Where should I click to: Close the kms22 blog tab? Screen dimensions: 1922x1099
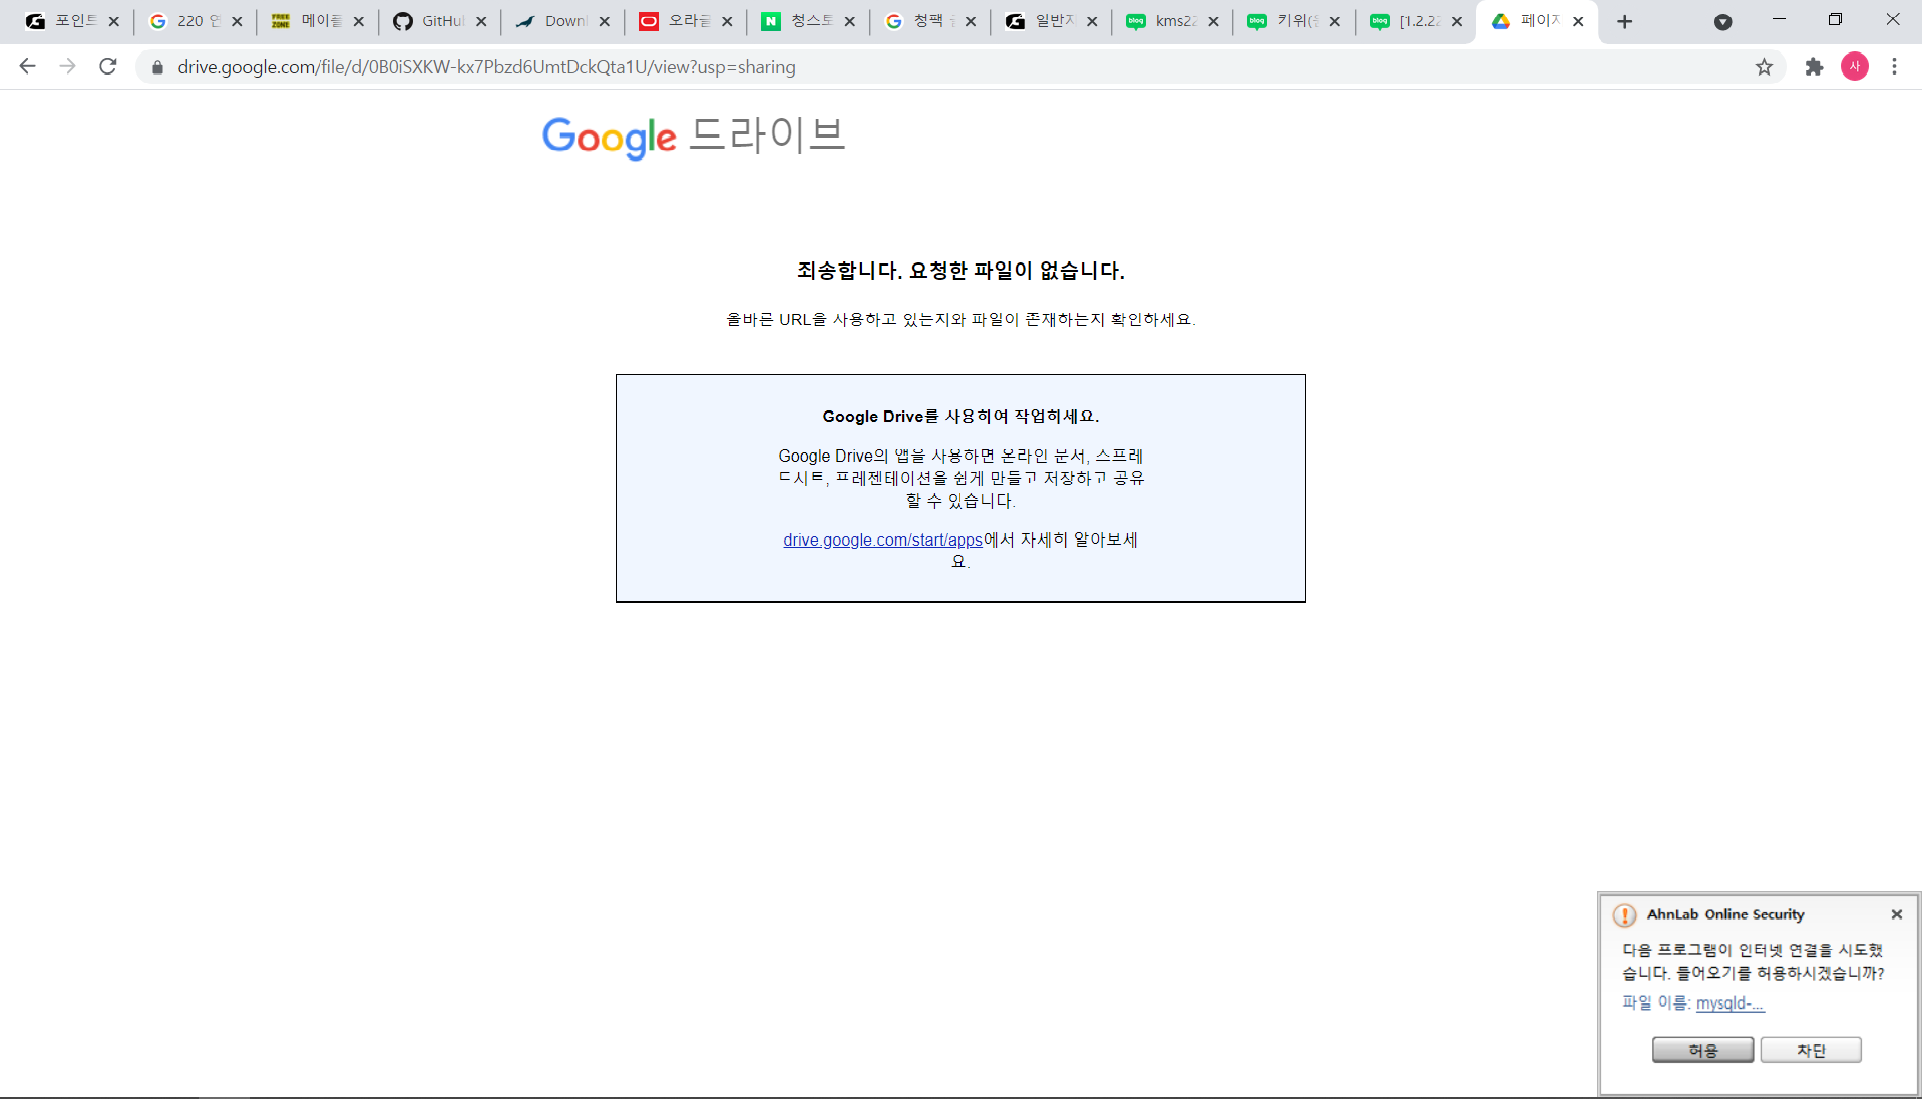coord(1212,20)
